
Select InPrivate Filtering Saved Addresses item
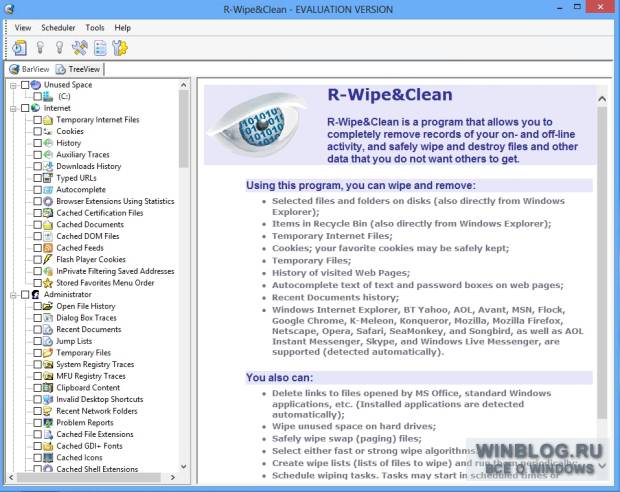(115, 271)
